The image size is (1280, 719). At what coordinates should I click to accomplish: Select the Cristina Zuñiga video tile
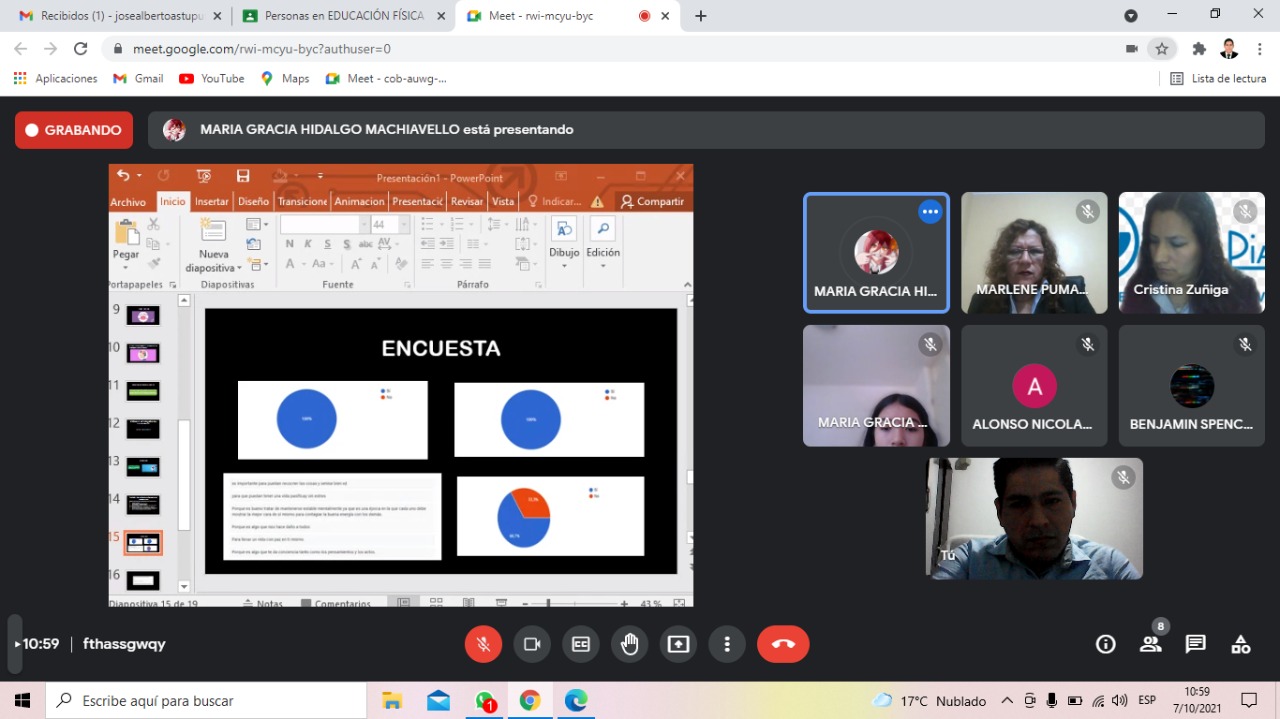(1191, 252)
